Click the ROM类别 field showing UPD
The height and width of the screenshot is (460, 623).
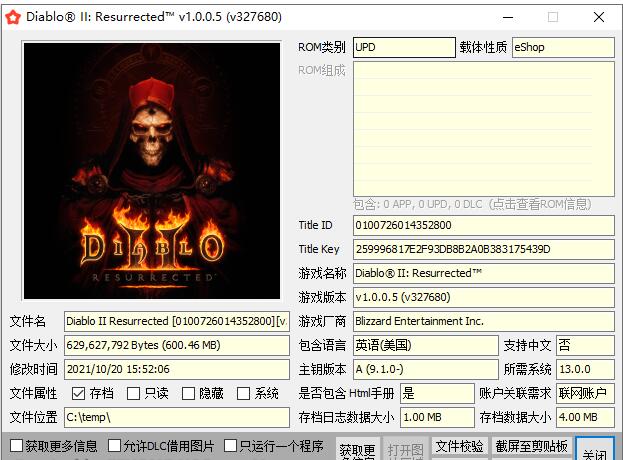coord(404,47)
